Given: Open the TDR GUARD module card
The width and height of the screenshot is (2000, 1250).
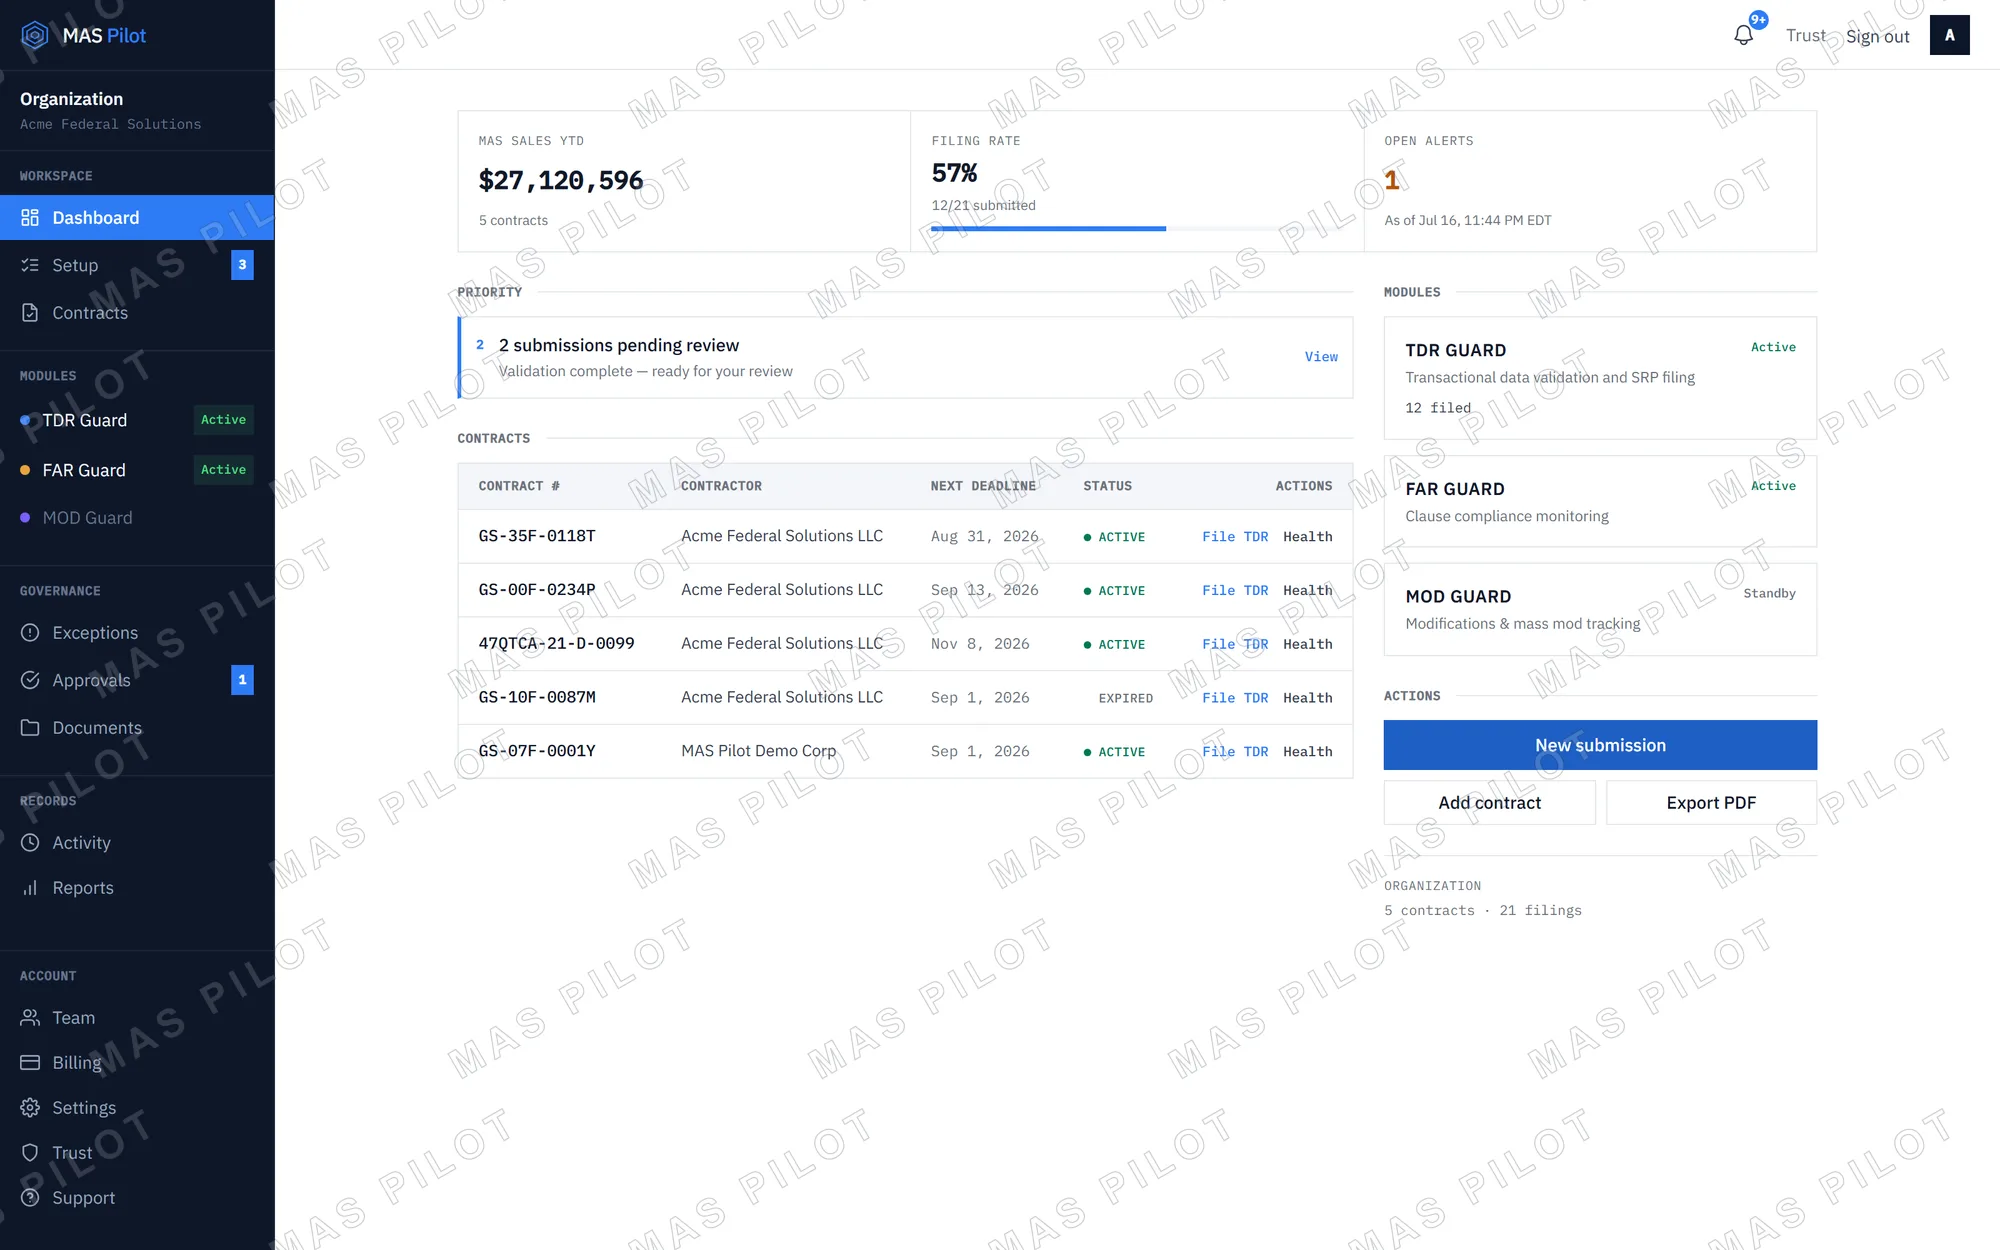Looking at the screenshot, I should [1600, 378].
